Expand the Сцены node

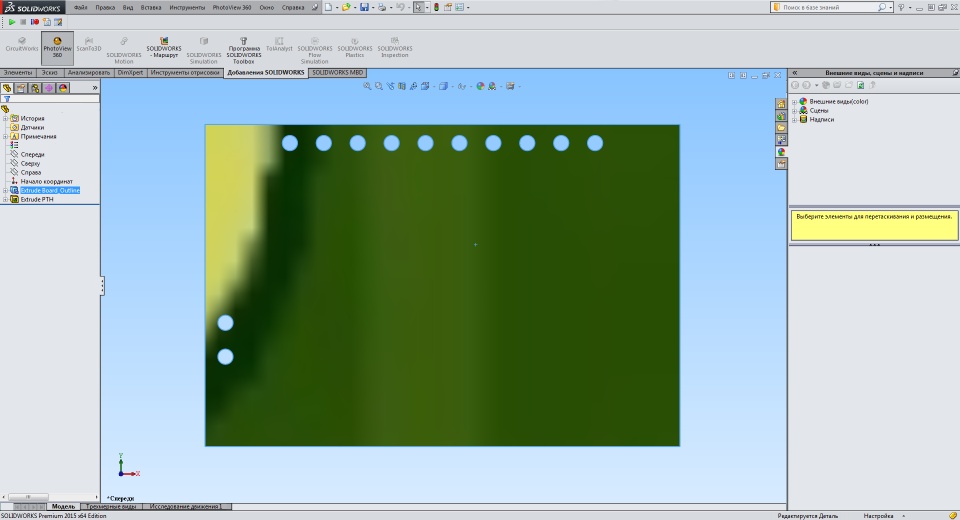click(x=795, y=111)
